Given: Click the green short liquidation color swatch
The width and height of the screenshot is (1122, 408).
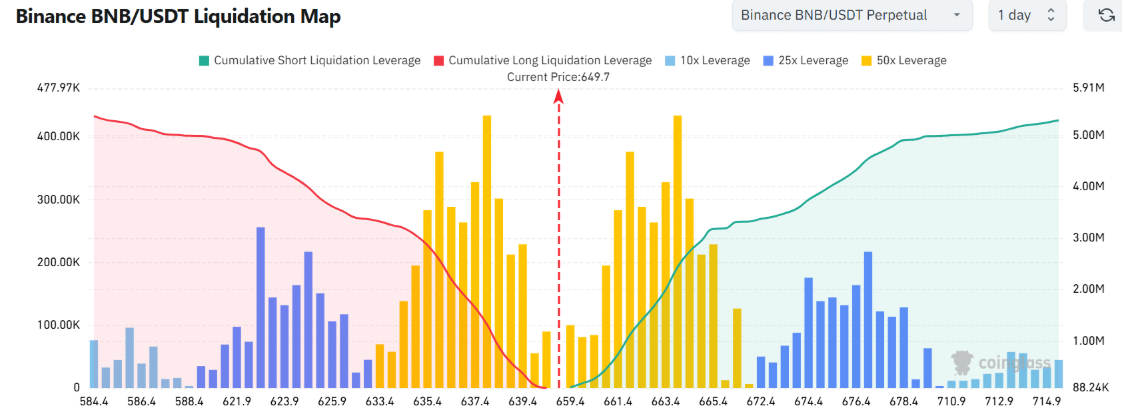Looking at the screenshot, I should click(203, 60).
